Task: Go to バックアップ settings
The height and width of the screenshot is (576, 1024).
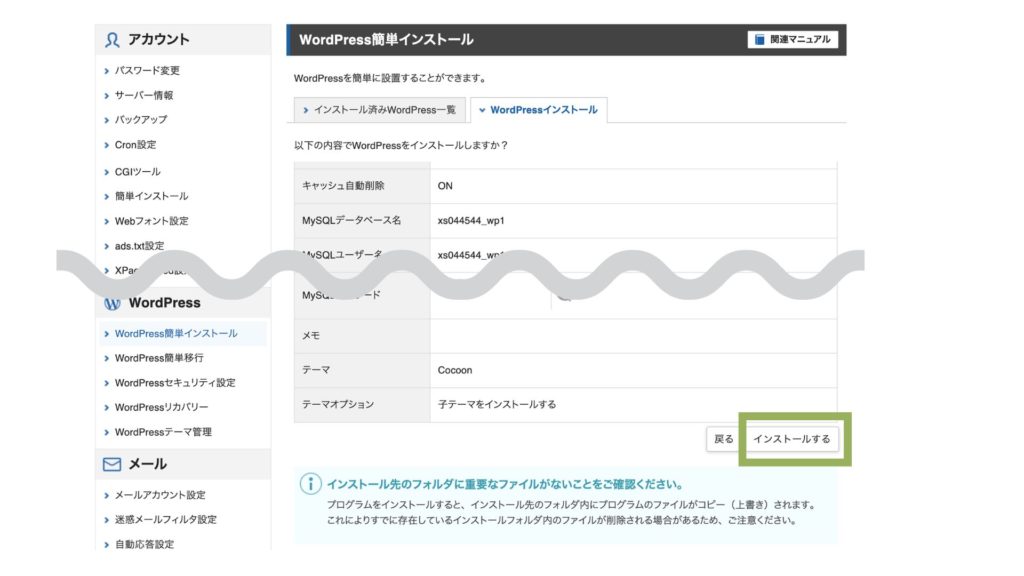Action: [x=140, y=120]
